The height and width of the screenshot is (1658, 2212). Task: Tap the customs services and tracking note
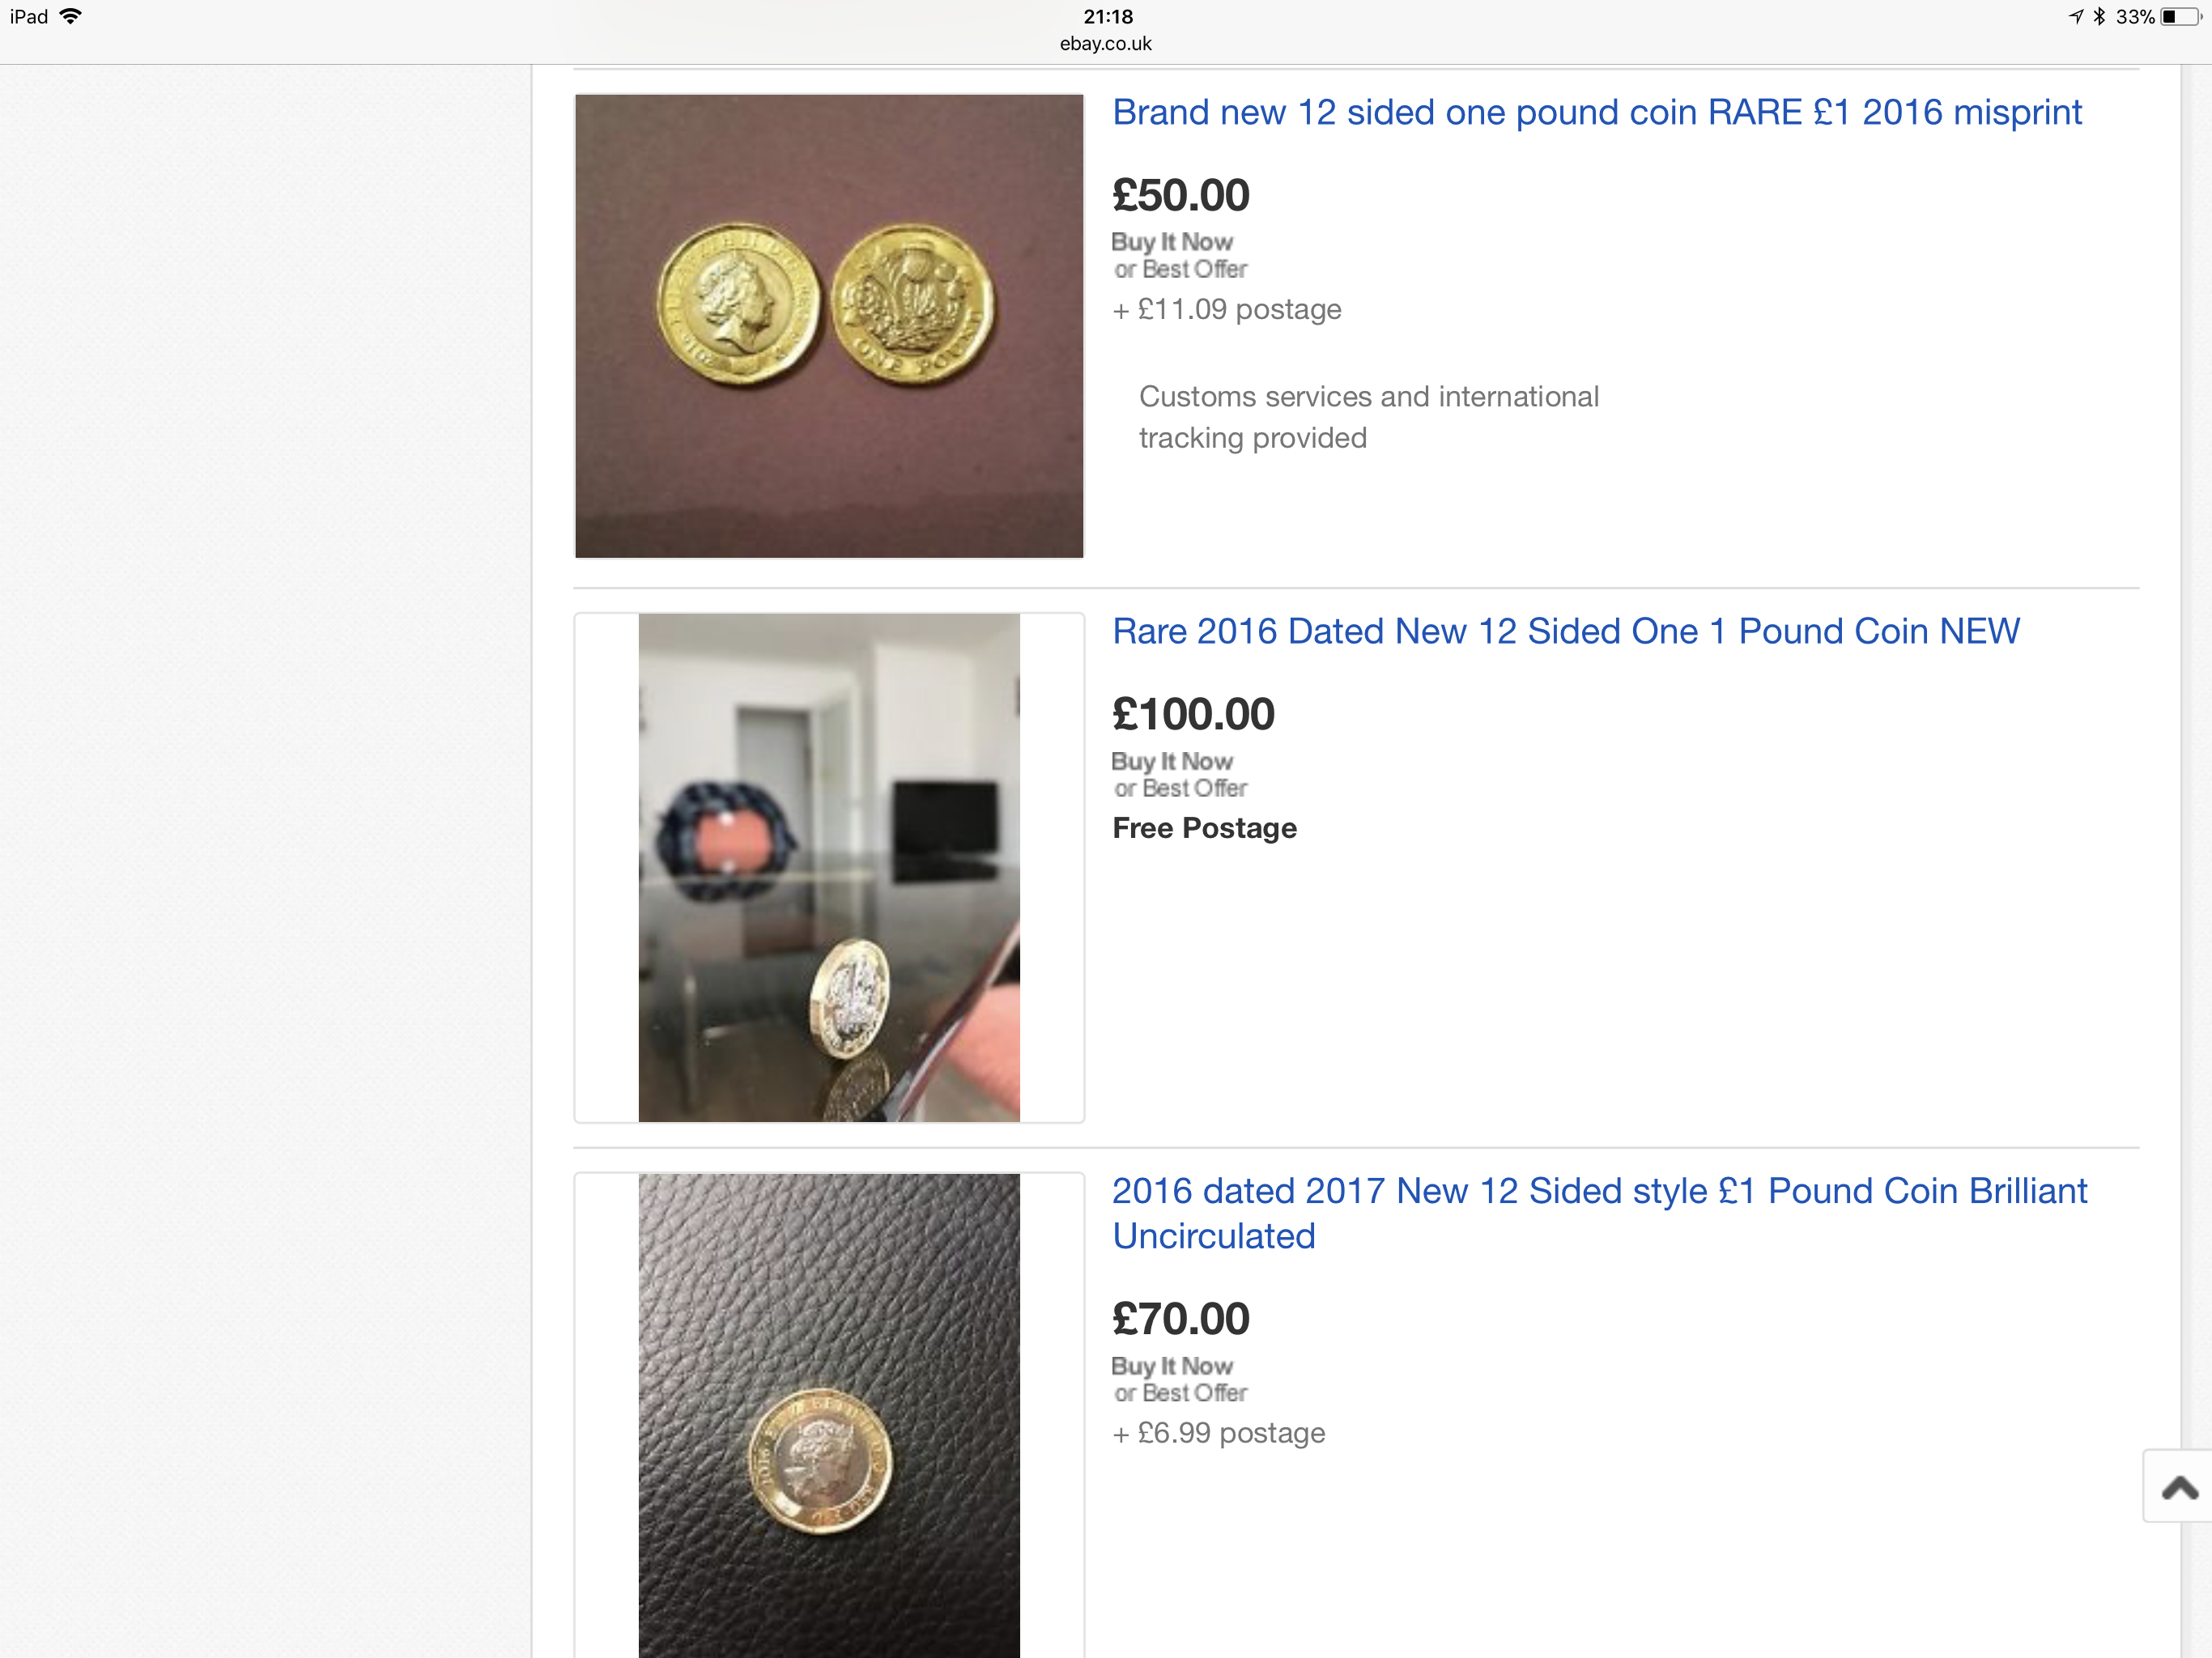tap(1368, 417)
